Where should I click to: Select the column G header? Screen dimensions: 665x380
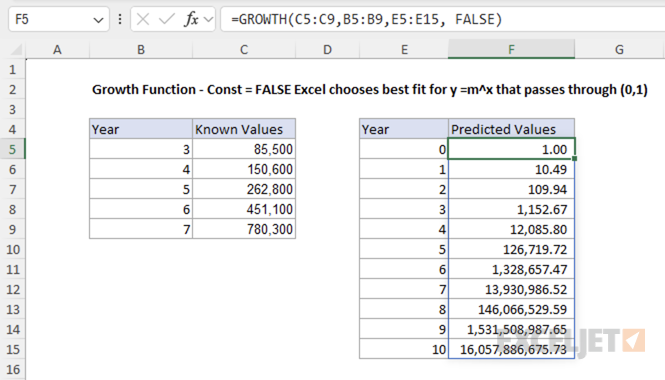(x=620, y=50)
